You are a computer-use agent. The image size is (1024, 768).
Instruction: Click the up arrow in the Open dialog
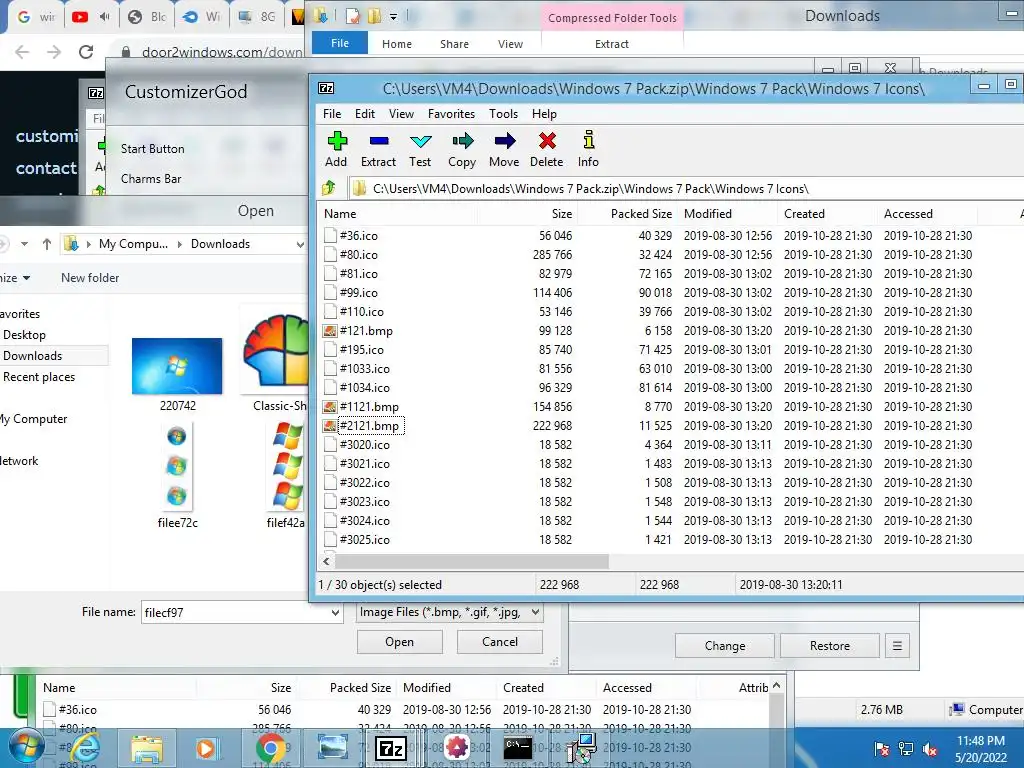coord(46,244)
